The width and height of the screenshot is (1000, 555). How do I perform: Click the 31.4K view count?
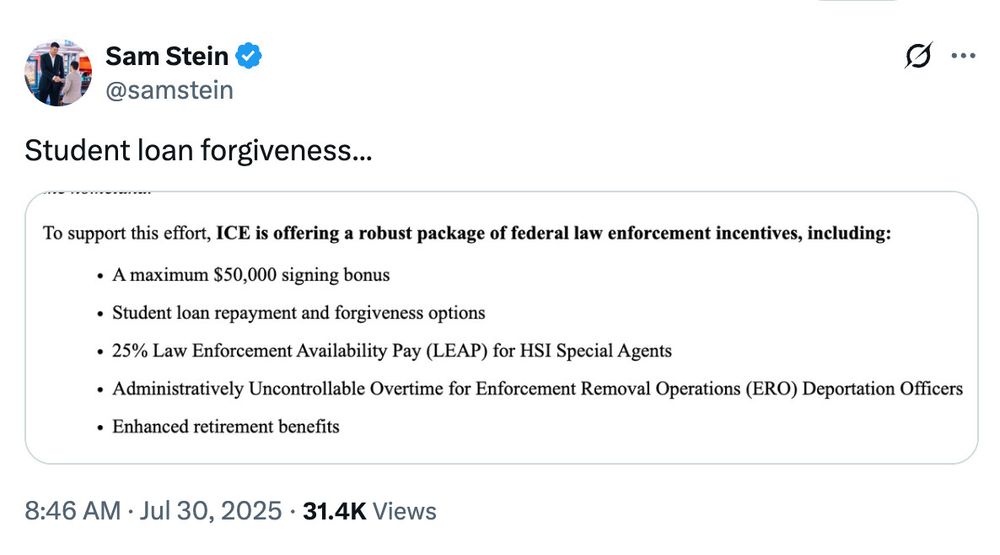[x=334, y=511]
